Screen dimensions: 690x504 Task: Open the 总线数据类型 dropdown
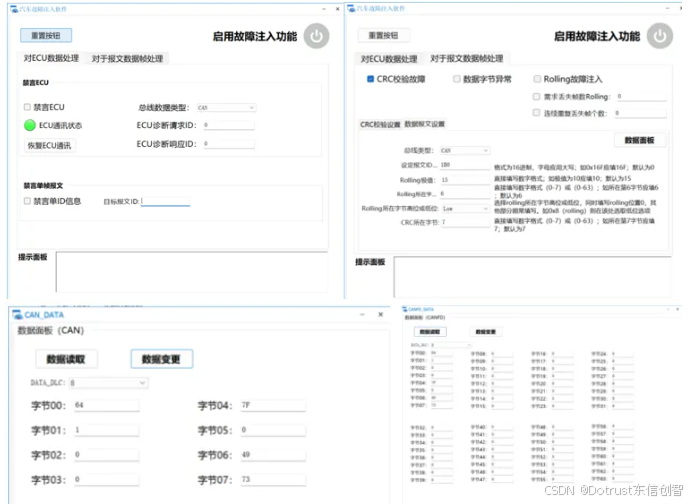(226, 107)
